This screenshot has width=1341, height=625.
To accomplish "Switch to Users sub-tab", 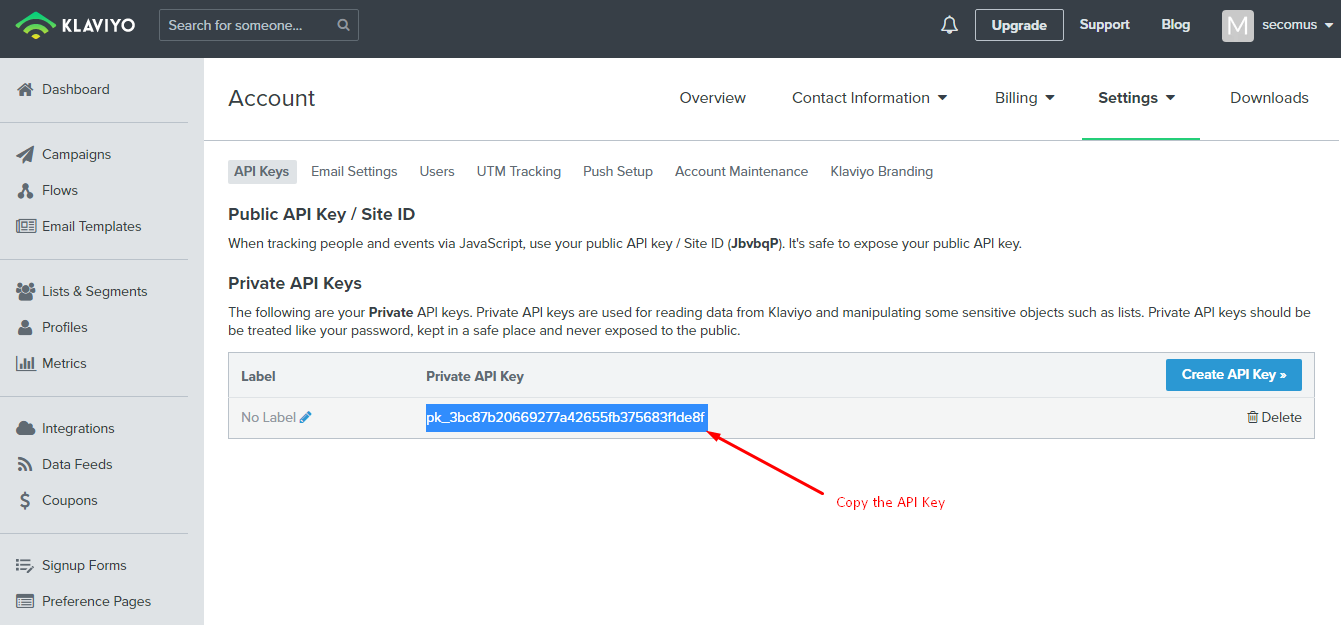I will click(437, 172).
